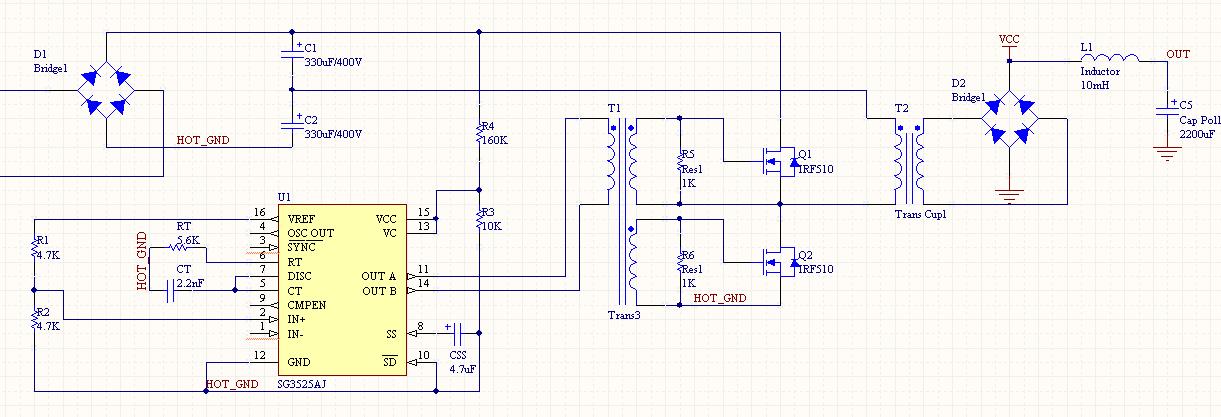The image size is (1221, 417).
Task: Click the OUT A pin name
Action: (x=379, y=276)
